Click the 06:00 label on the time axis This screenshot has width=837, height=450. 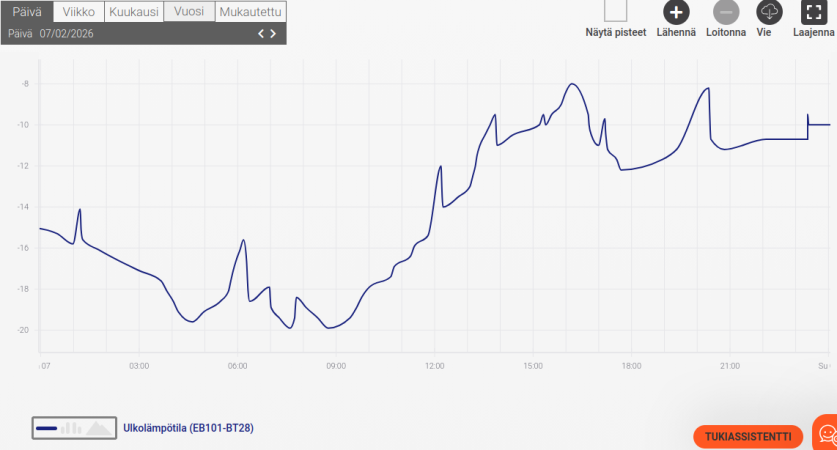[x=237, y=366]
